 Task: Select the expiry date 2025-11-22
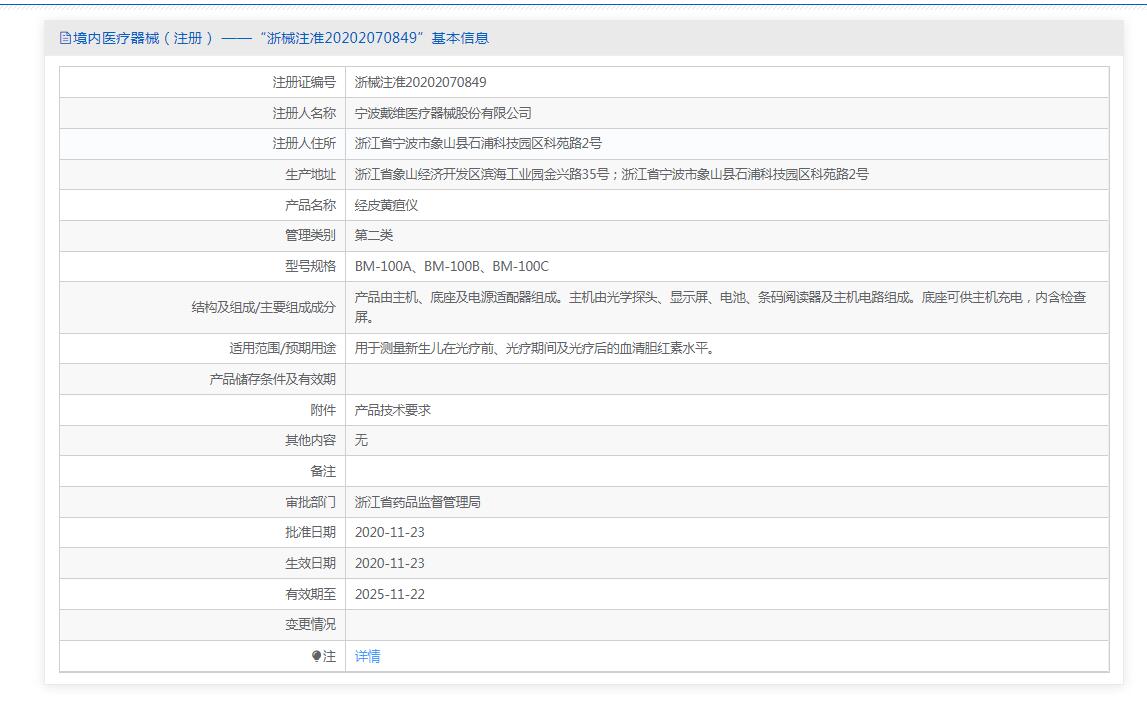pyautogui.click(x=390, y=594)
